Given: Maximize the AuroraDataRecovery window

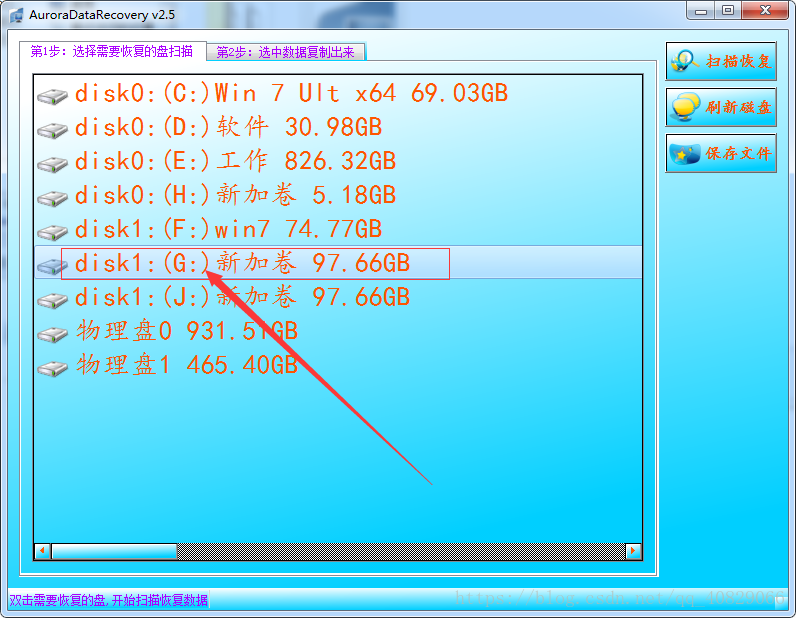Looking at the screenshot, I should (x=728, y=11).
